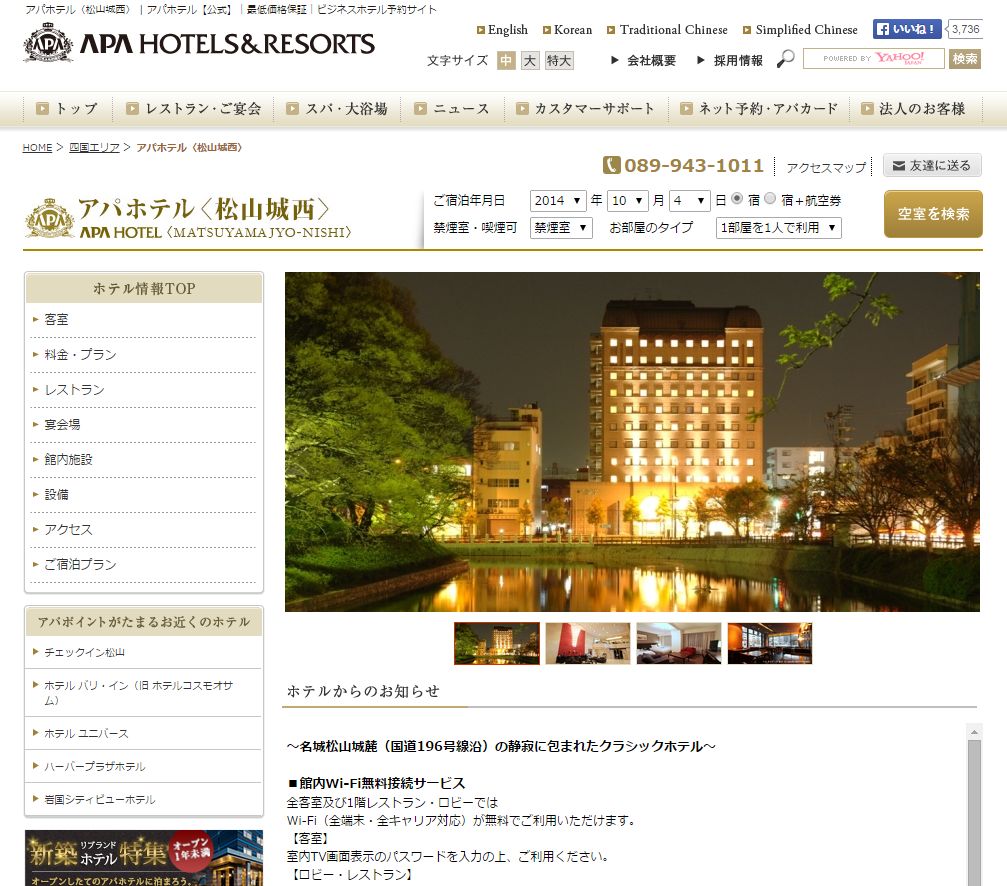Select the 宿 only radio button
This screenshot has height=886, width=1007.
click(737, 199)
